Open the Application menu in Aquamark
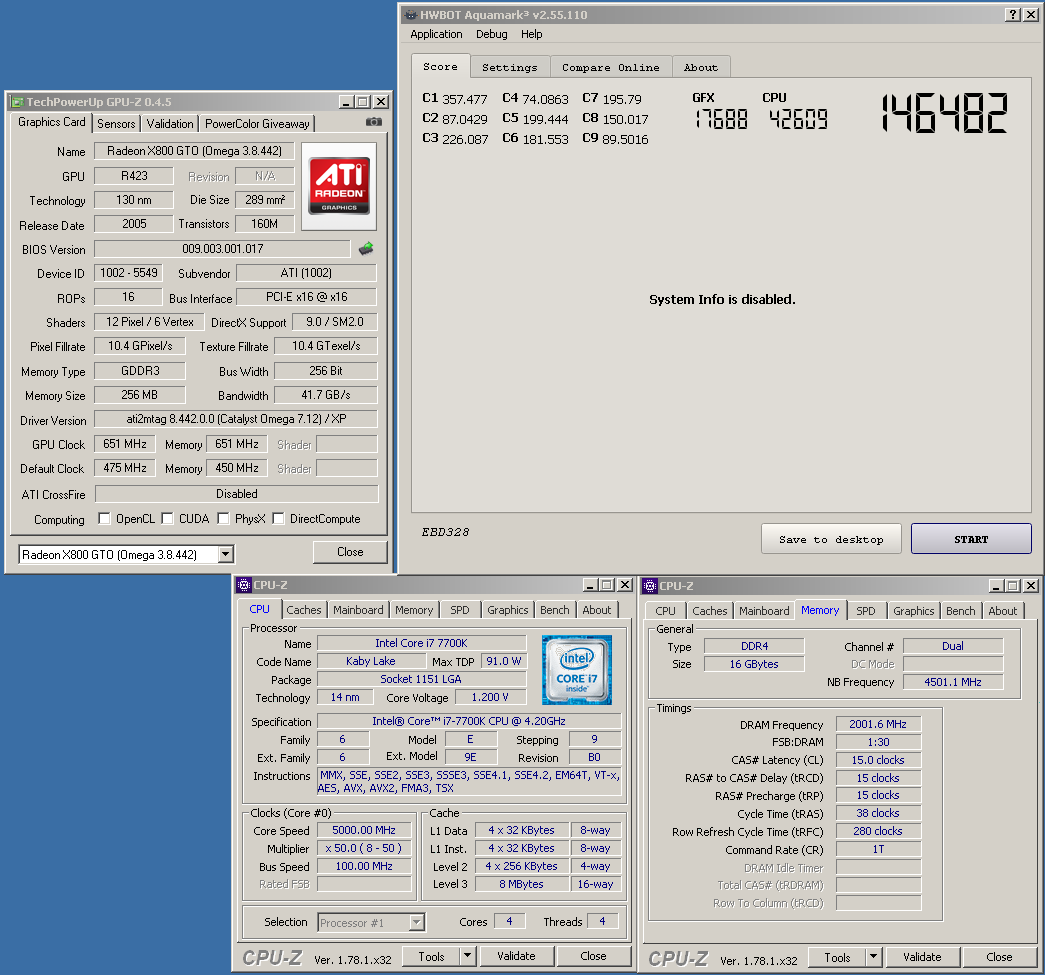The image size is (1045, 975). tap(436, 34)
